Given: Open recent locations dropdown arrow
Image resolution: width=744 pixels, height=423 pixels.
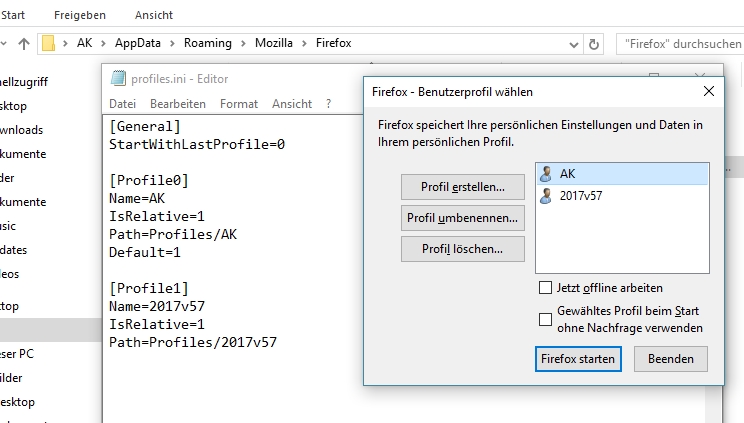Looking at the screenshot, I should [4, 44].
